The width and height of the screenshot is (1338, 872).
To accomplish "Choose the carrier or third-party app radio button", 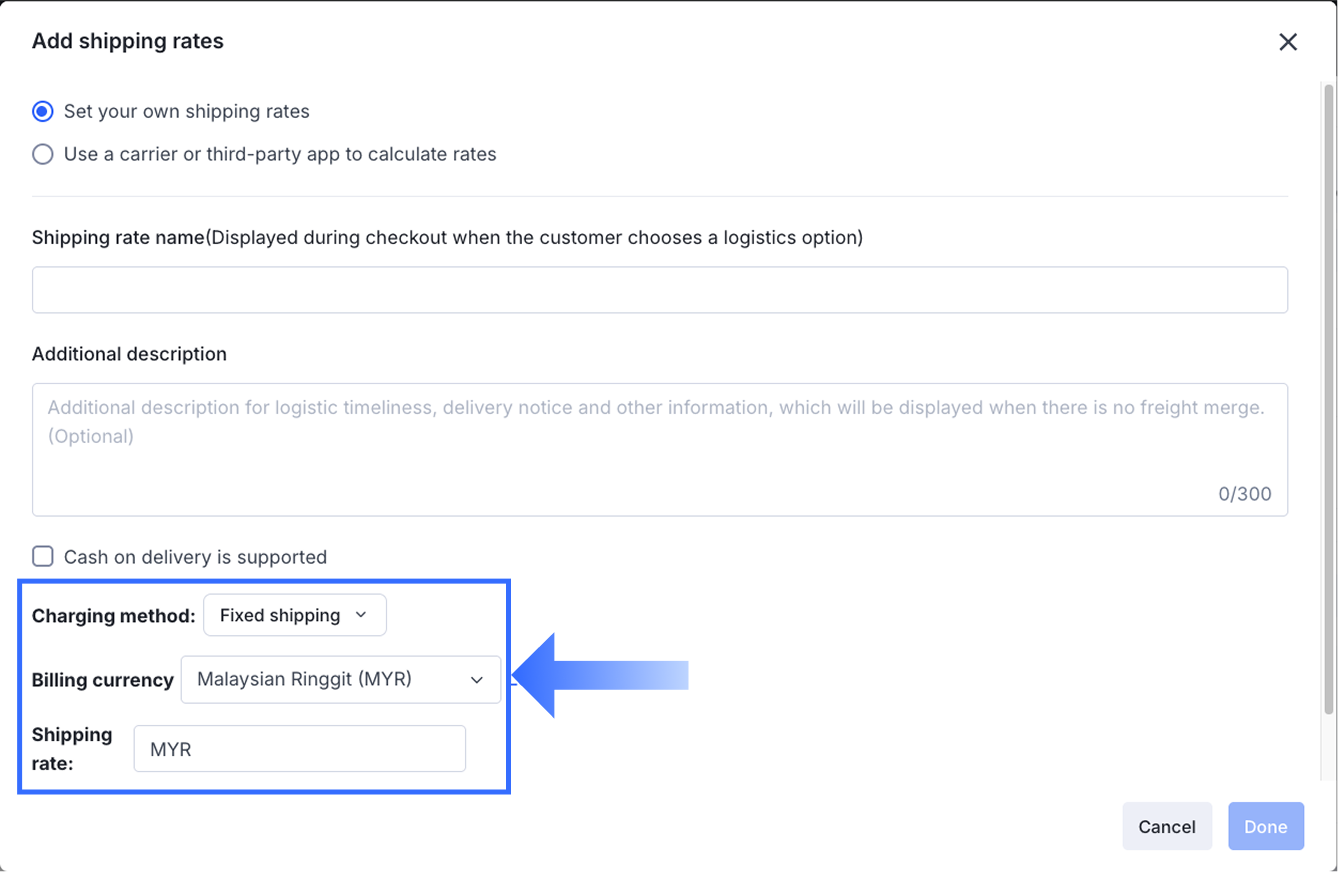I will pos(43,154).
